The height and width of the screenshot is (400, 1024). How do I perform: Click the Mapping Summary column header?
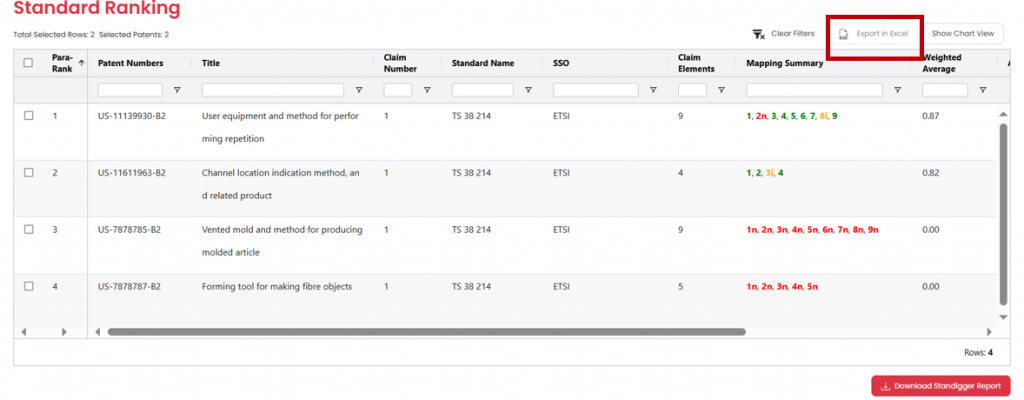tap(784, 63)
